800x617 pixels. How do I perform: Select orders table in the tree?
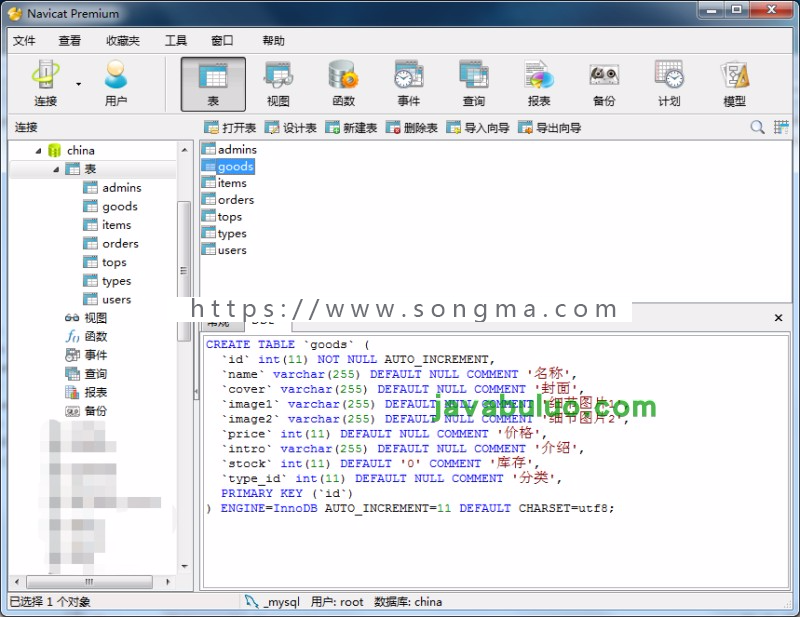click(x=111, y=244)
